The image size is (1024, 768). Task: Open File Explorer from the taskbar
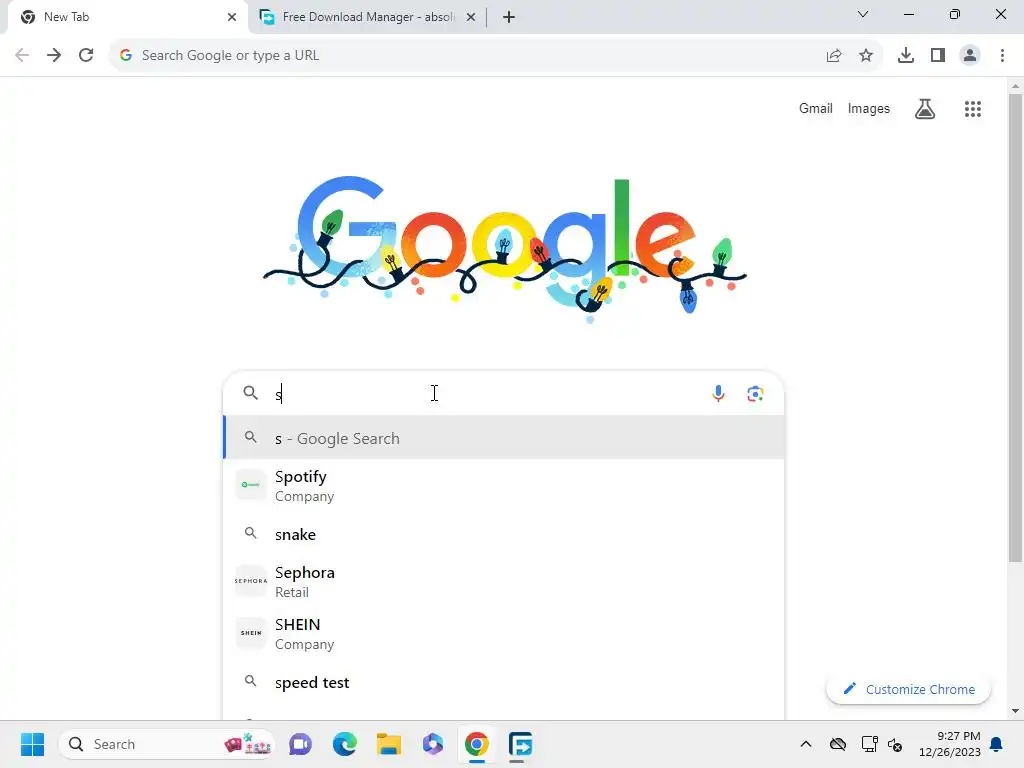[x=389, y=744]
